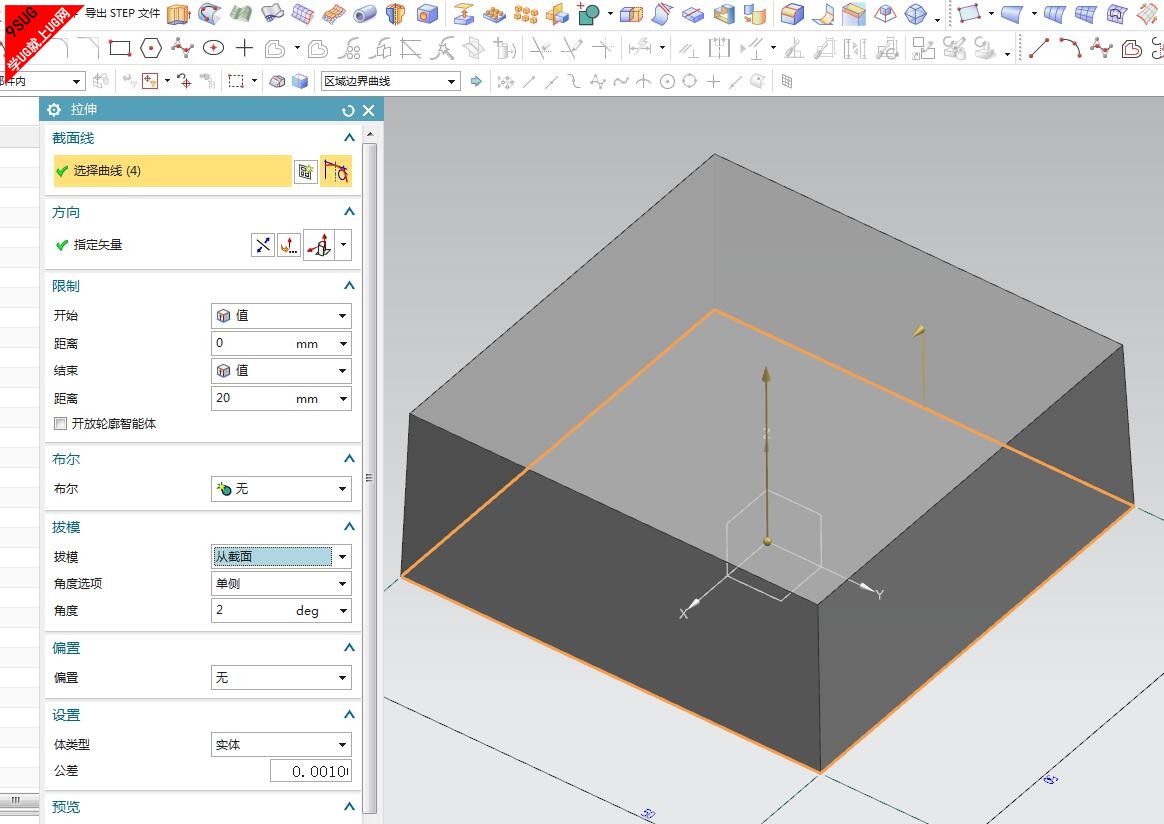
Task: Click the 公差 tolerance input field
Action: (310, 771)
